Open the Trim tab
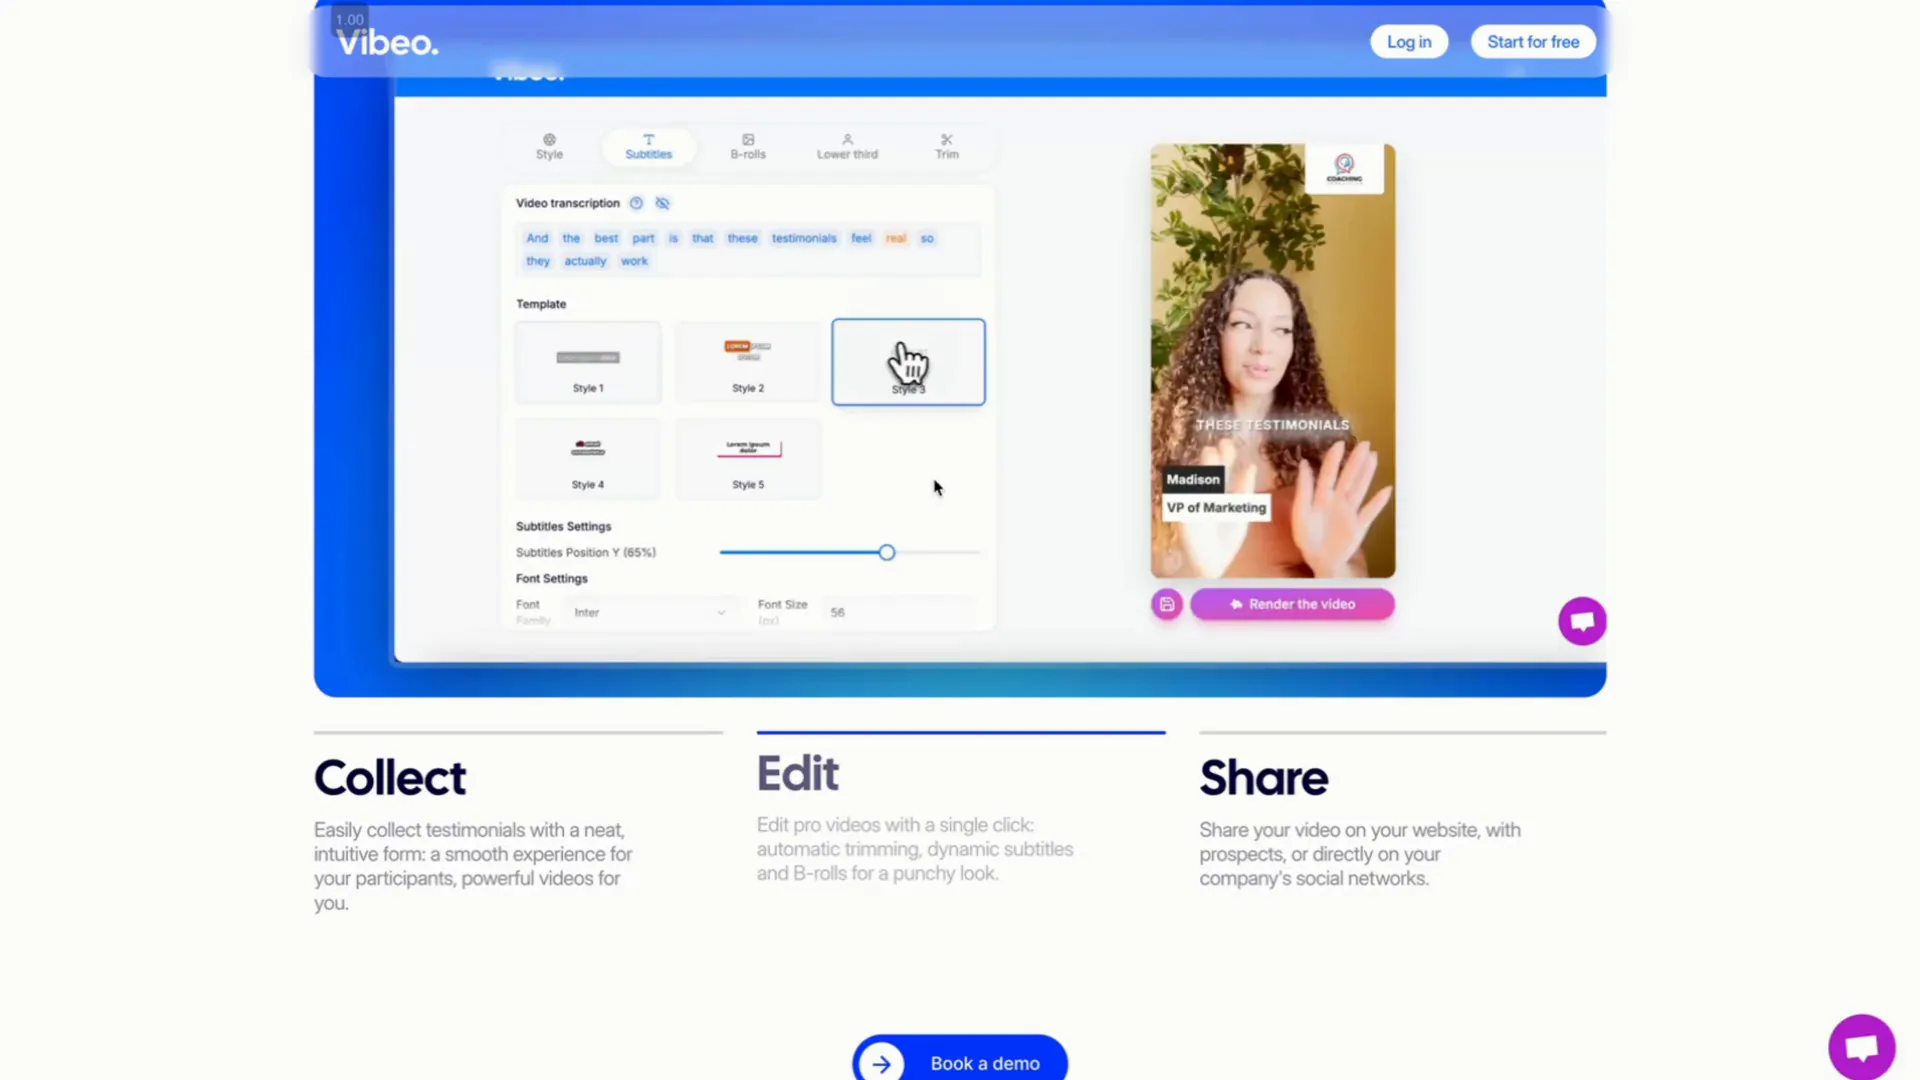 [946, 147]
